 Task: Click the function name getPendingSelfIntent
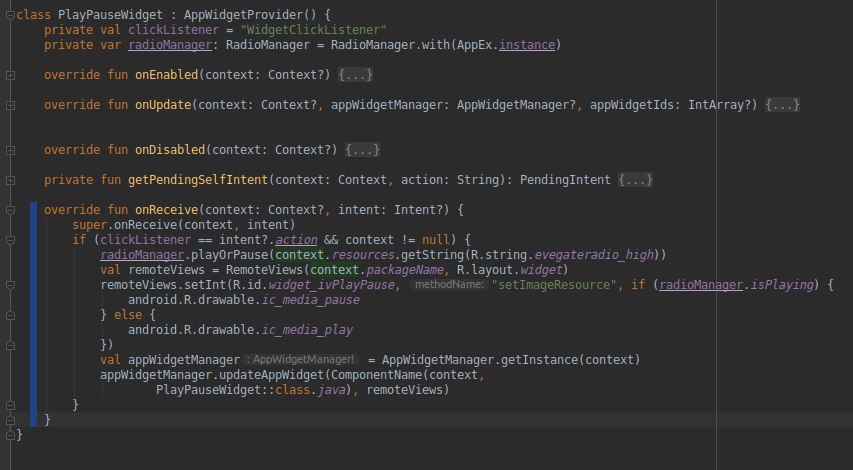(x=198, y=180)
